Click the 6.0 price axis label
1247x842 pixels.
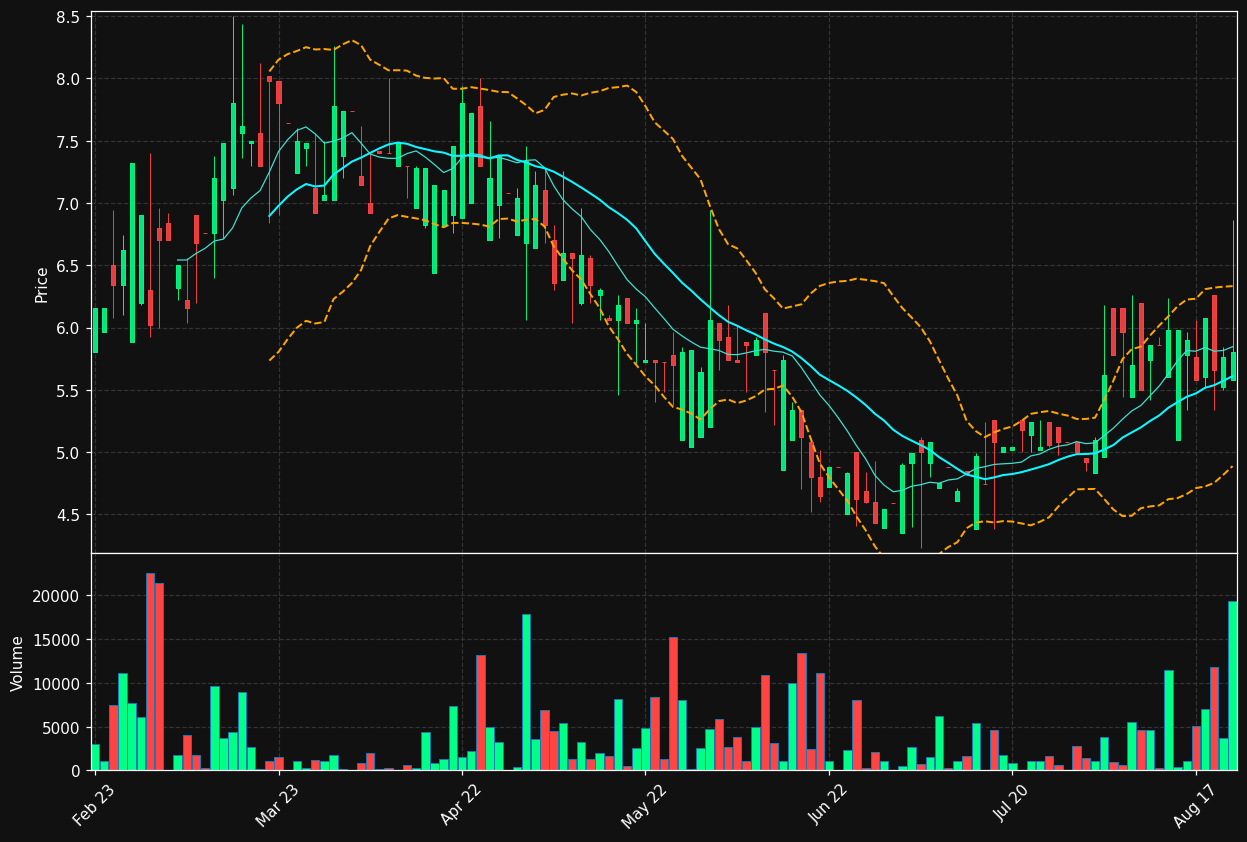(x=69, y=328)
